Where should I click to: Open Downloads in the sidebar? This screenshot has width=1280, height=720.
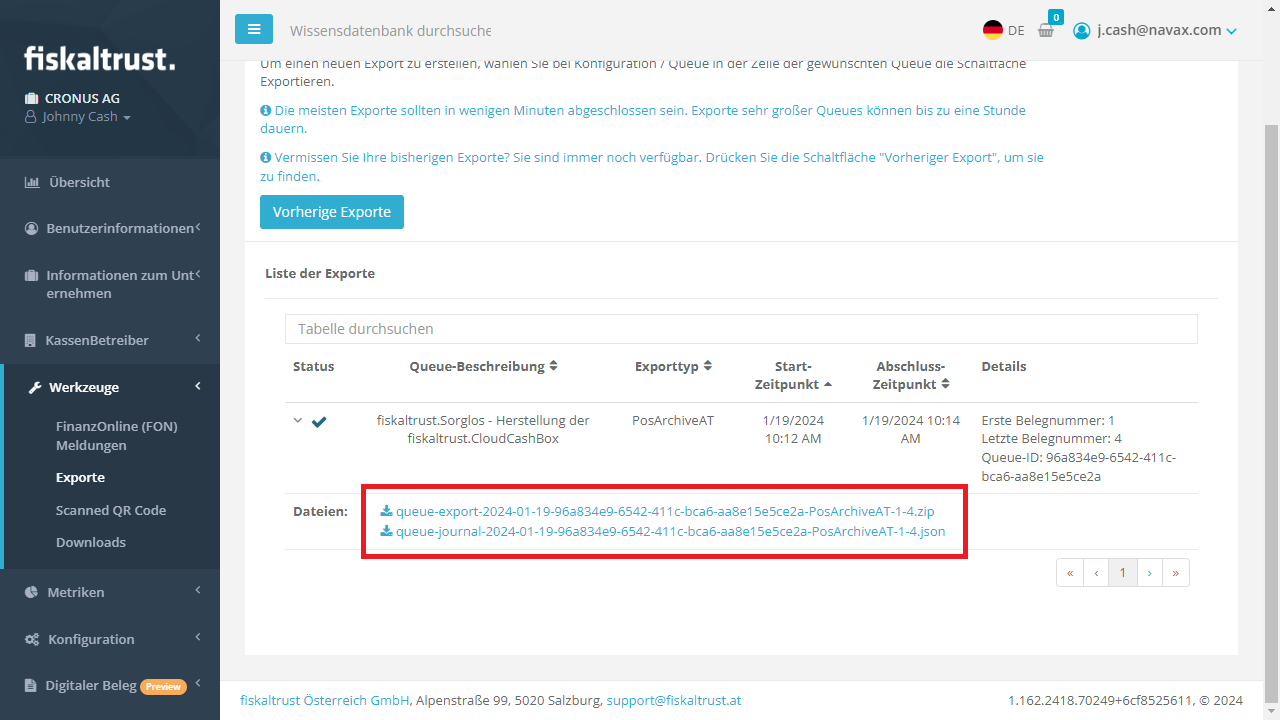(91, 542)
